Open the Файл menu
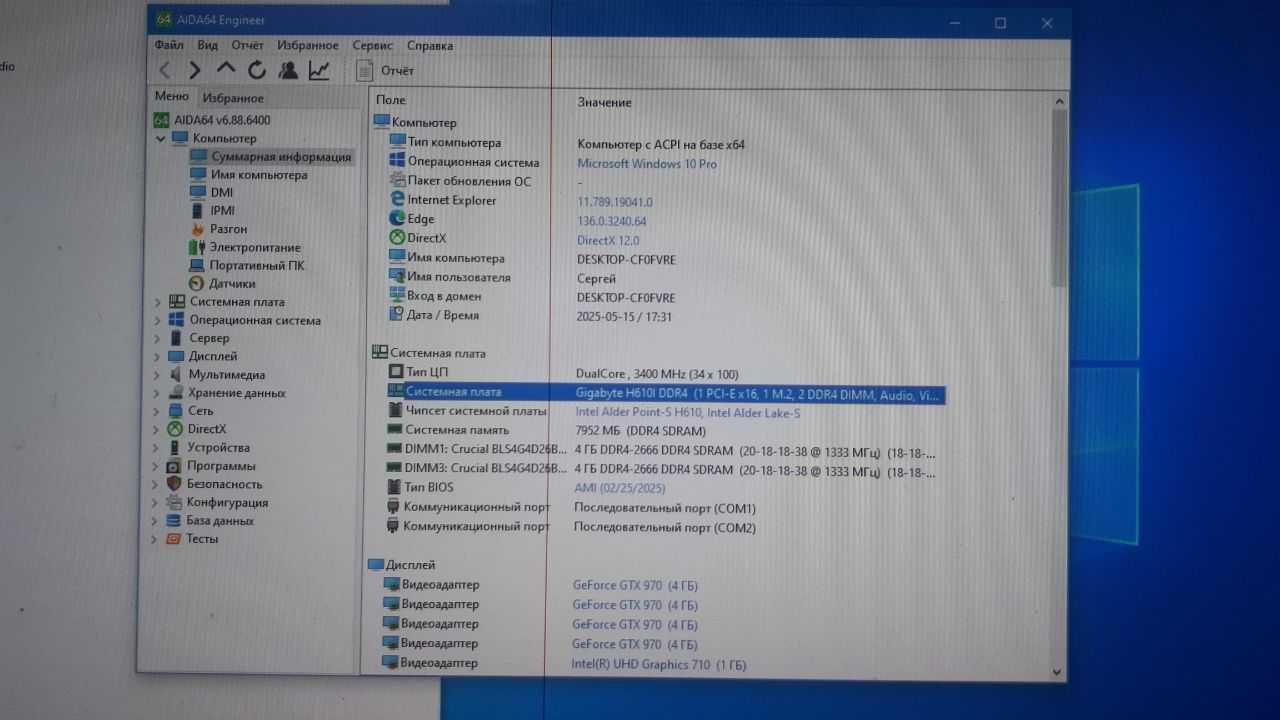The width and height of the screenshot is (1280, 720). coord(169,45)
